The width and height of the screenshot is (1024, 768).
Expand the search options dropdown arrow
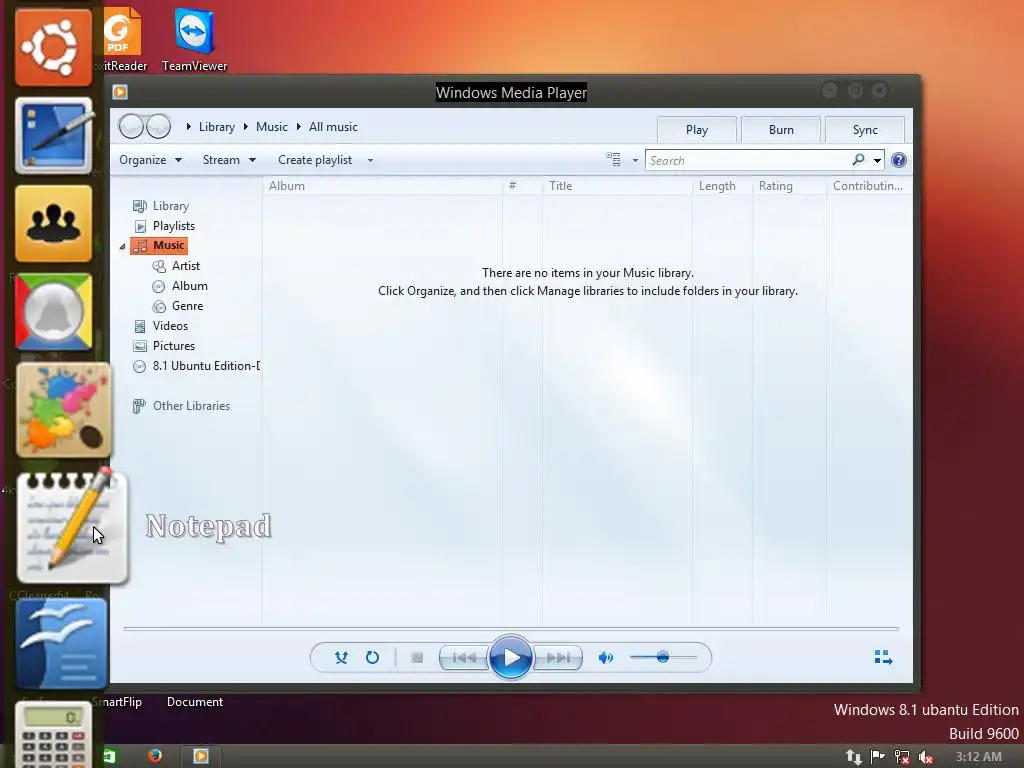(877, 161)
